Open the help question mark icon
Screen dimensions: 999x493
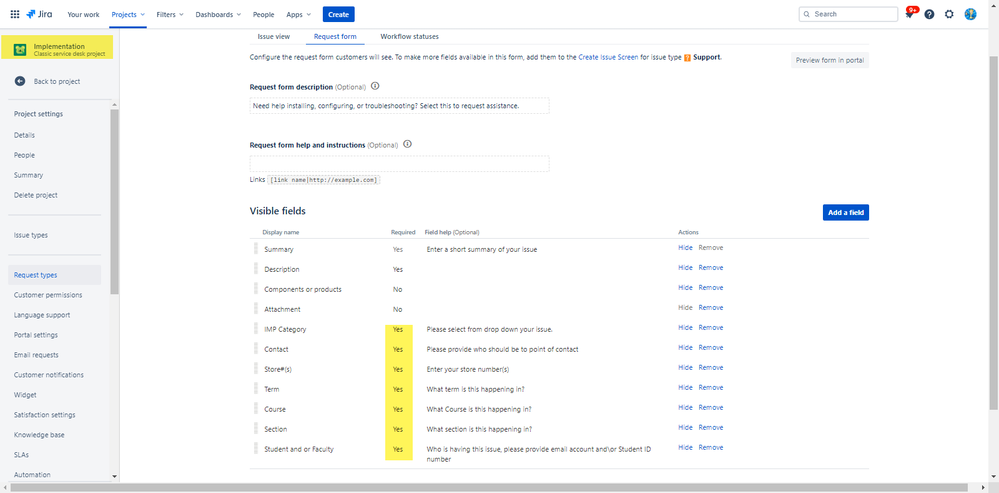(930, 14)
